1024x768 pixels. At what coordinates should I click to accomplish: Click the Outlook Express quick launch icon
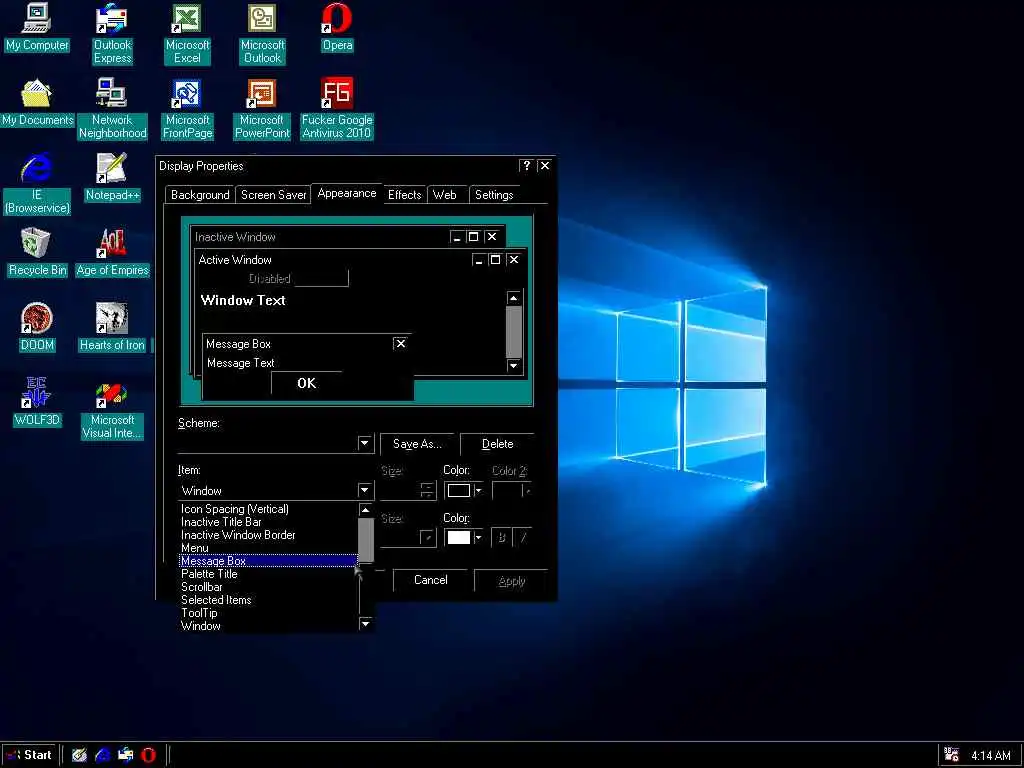(125, 755)
